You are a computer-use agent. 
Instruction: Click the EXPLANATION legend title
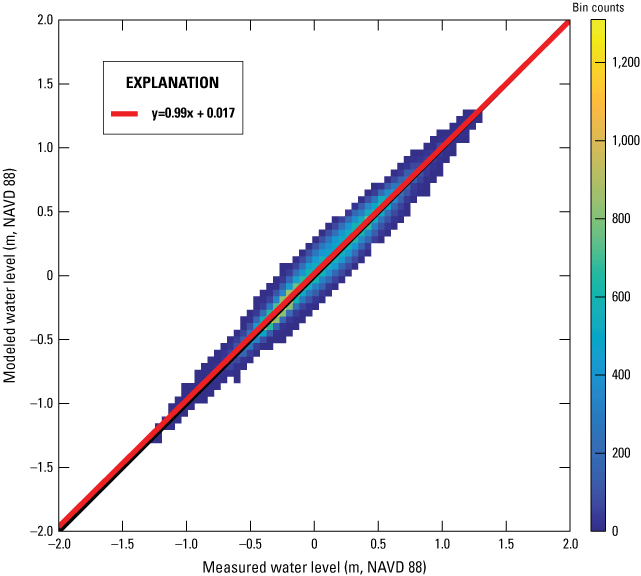(172, 82)
